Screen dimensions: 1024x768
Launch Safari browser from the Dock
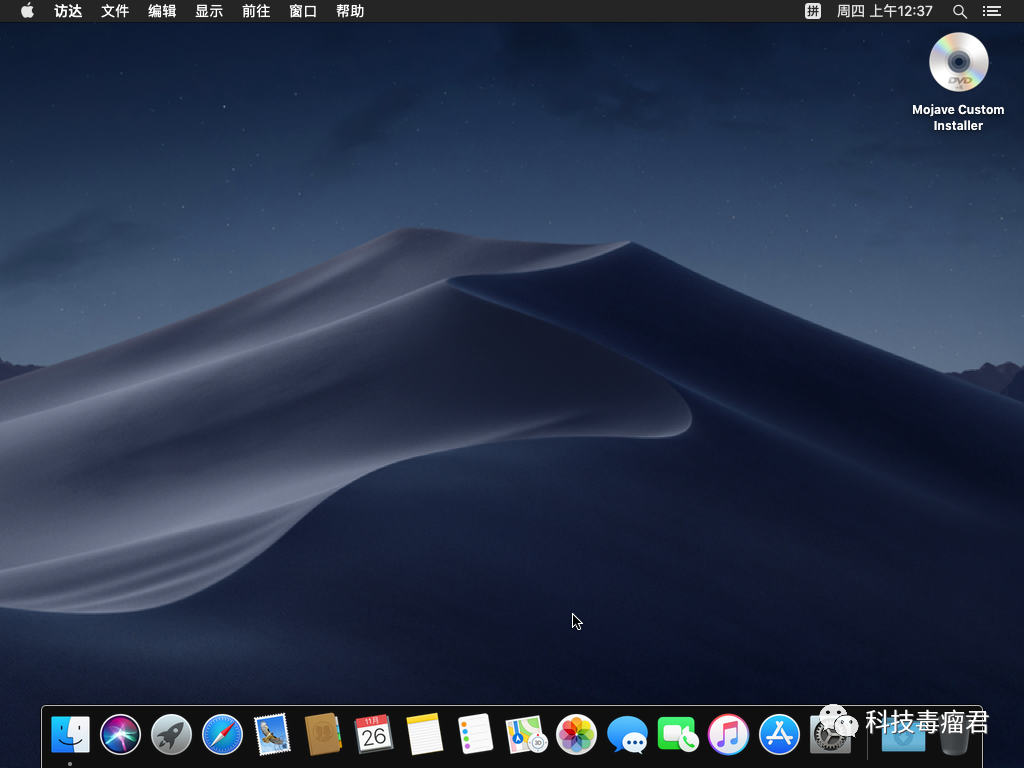click(x=222, y=735)
